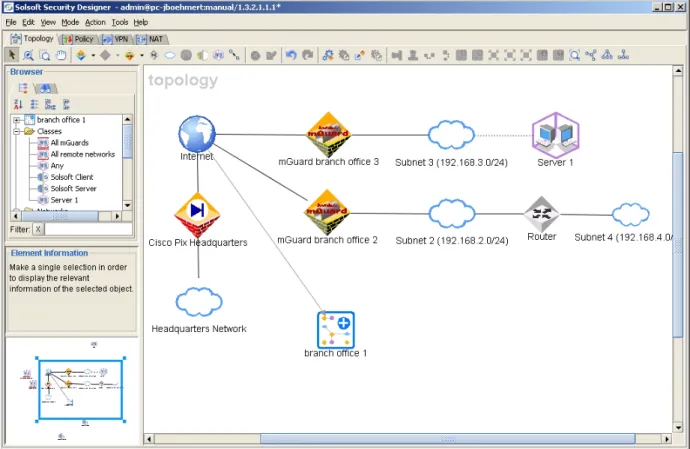This screenshot has height=449, width=690.
Task: Select the arrow pointer tool
Action: [12, 55]
